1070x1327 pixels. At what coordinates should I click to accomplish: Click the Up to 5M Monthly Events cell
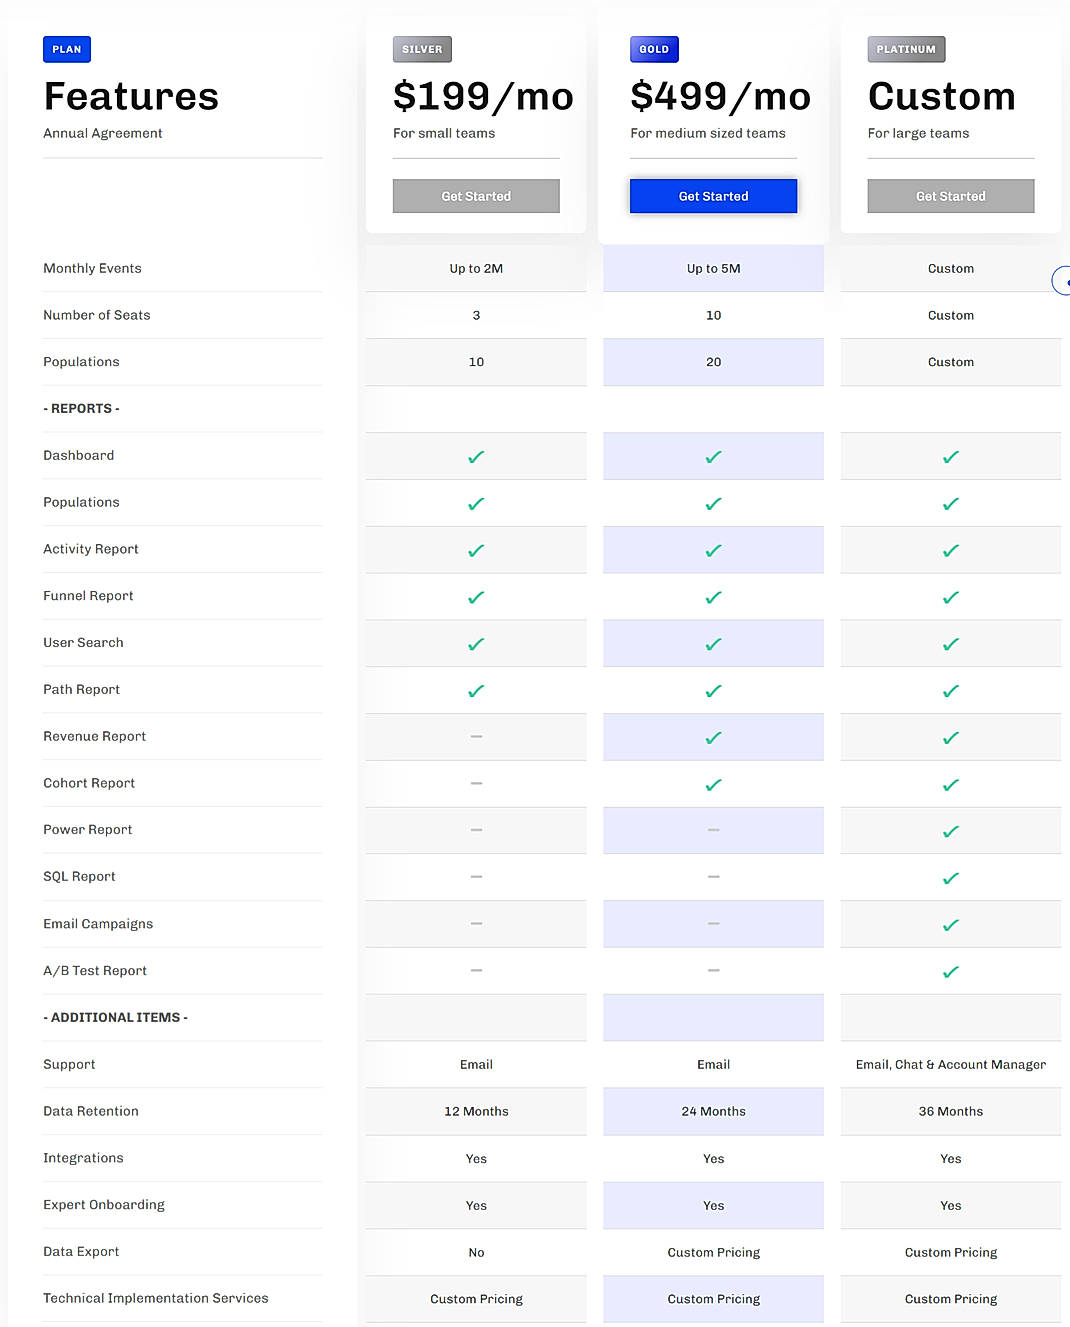pyautogui.click(x=713, y=268)
